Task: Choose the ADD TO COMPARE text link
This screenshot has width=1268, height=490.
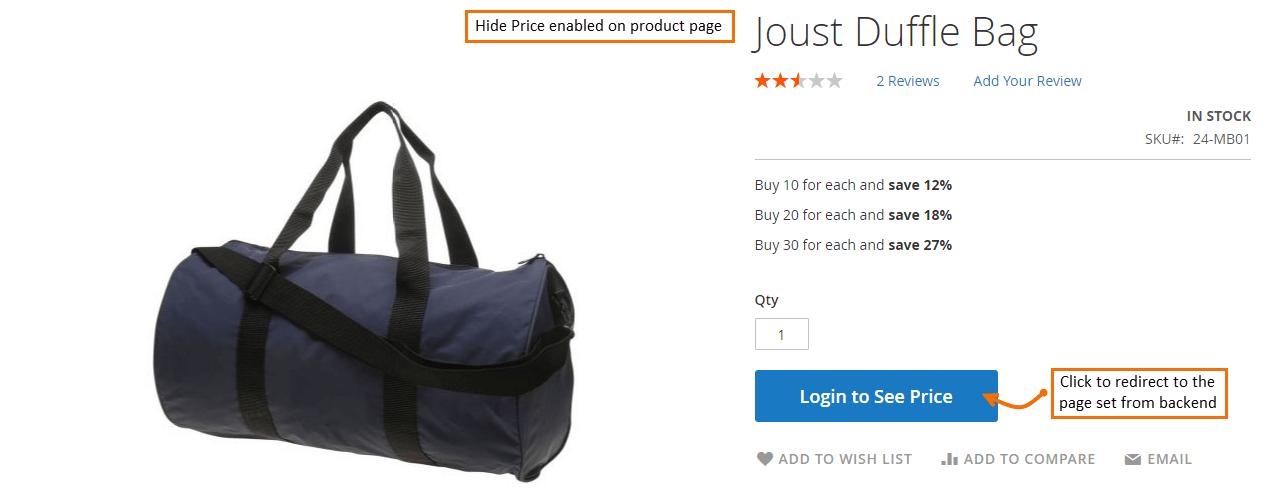Action: 1029,459
